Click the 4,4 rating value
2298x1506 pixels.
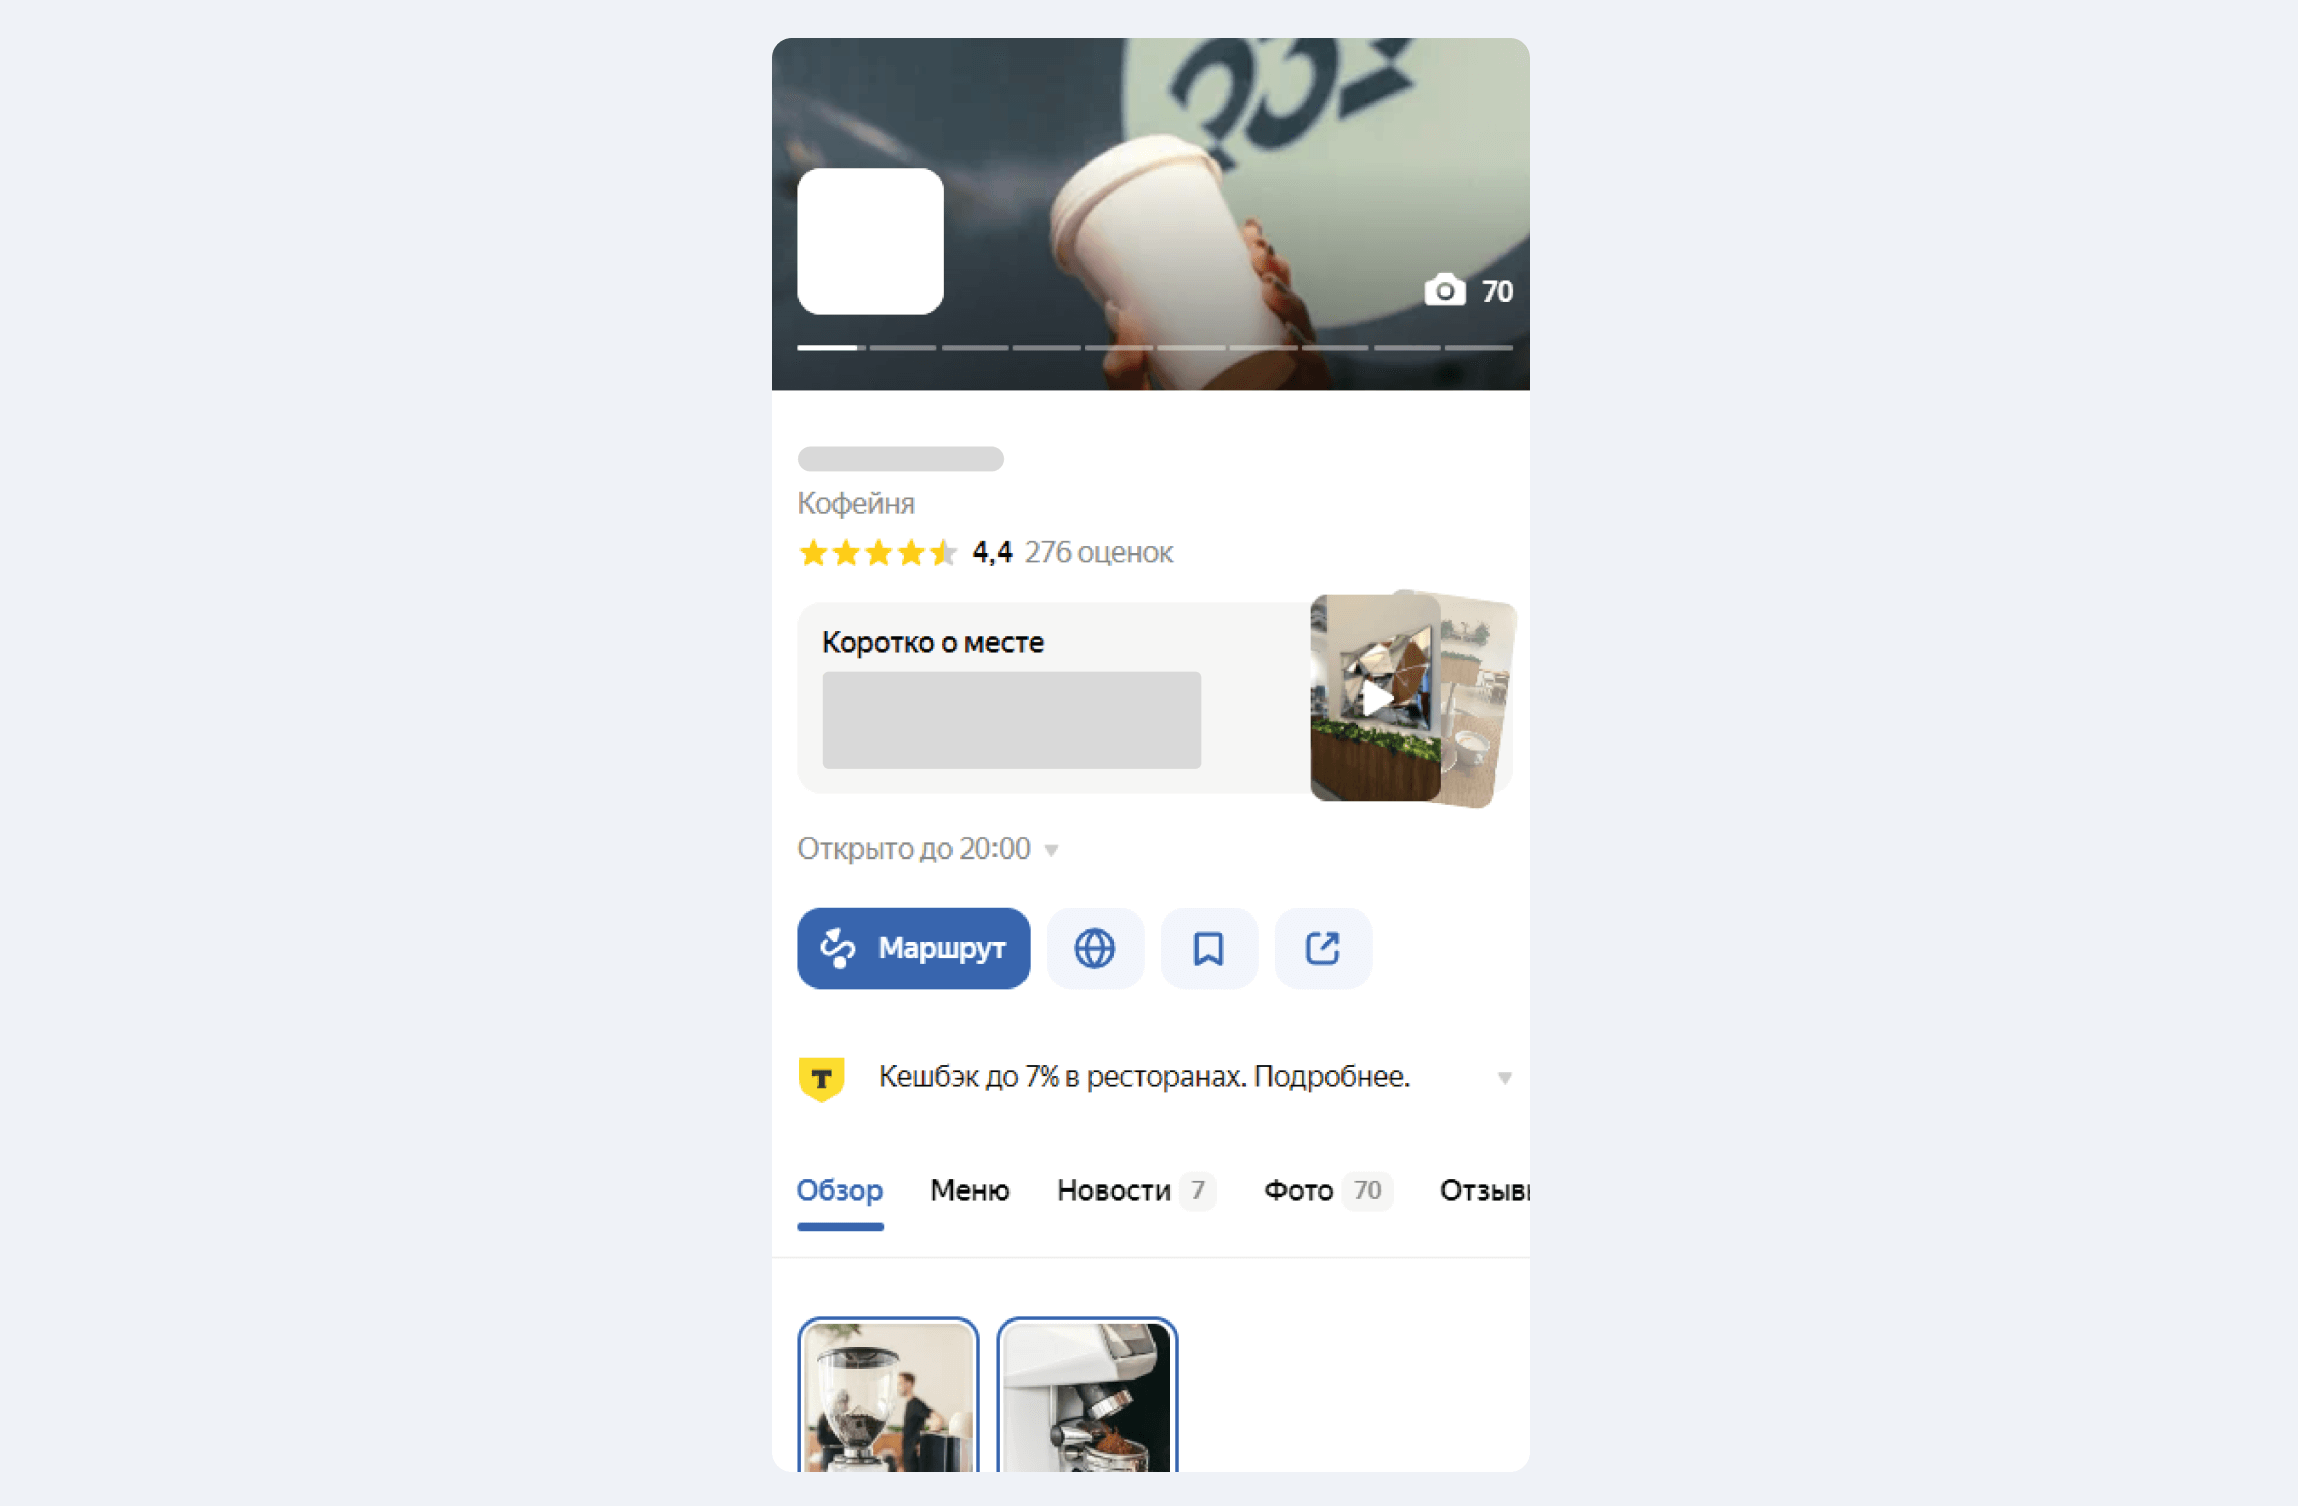point(992,552)
